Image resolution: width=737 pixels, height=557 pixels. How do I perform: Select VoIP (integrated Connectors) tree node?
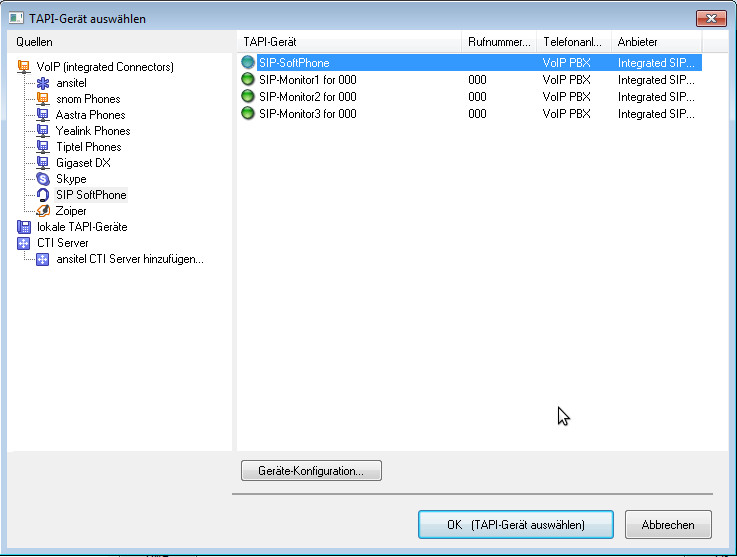105,67
